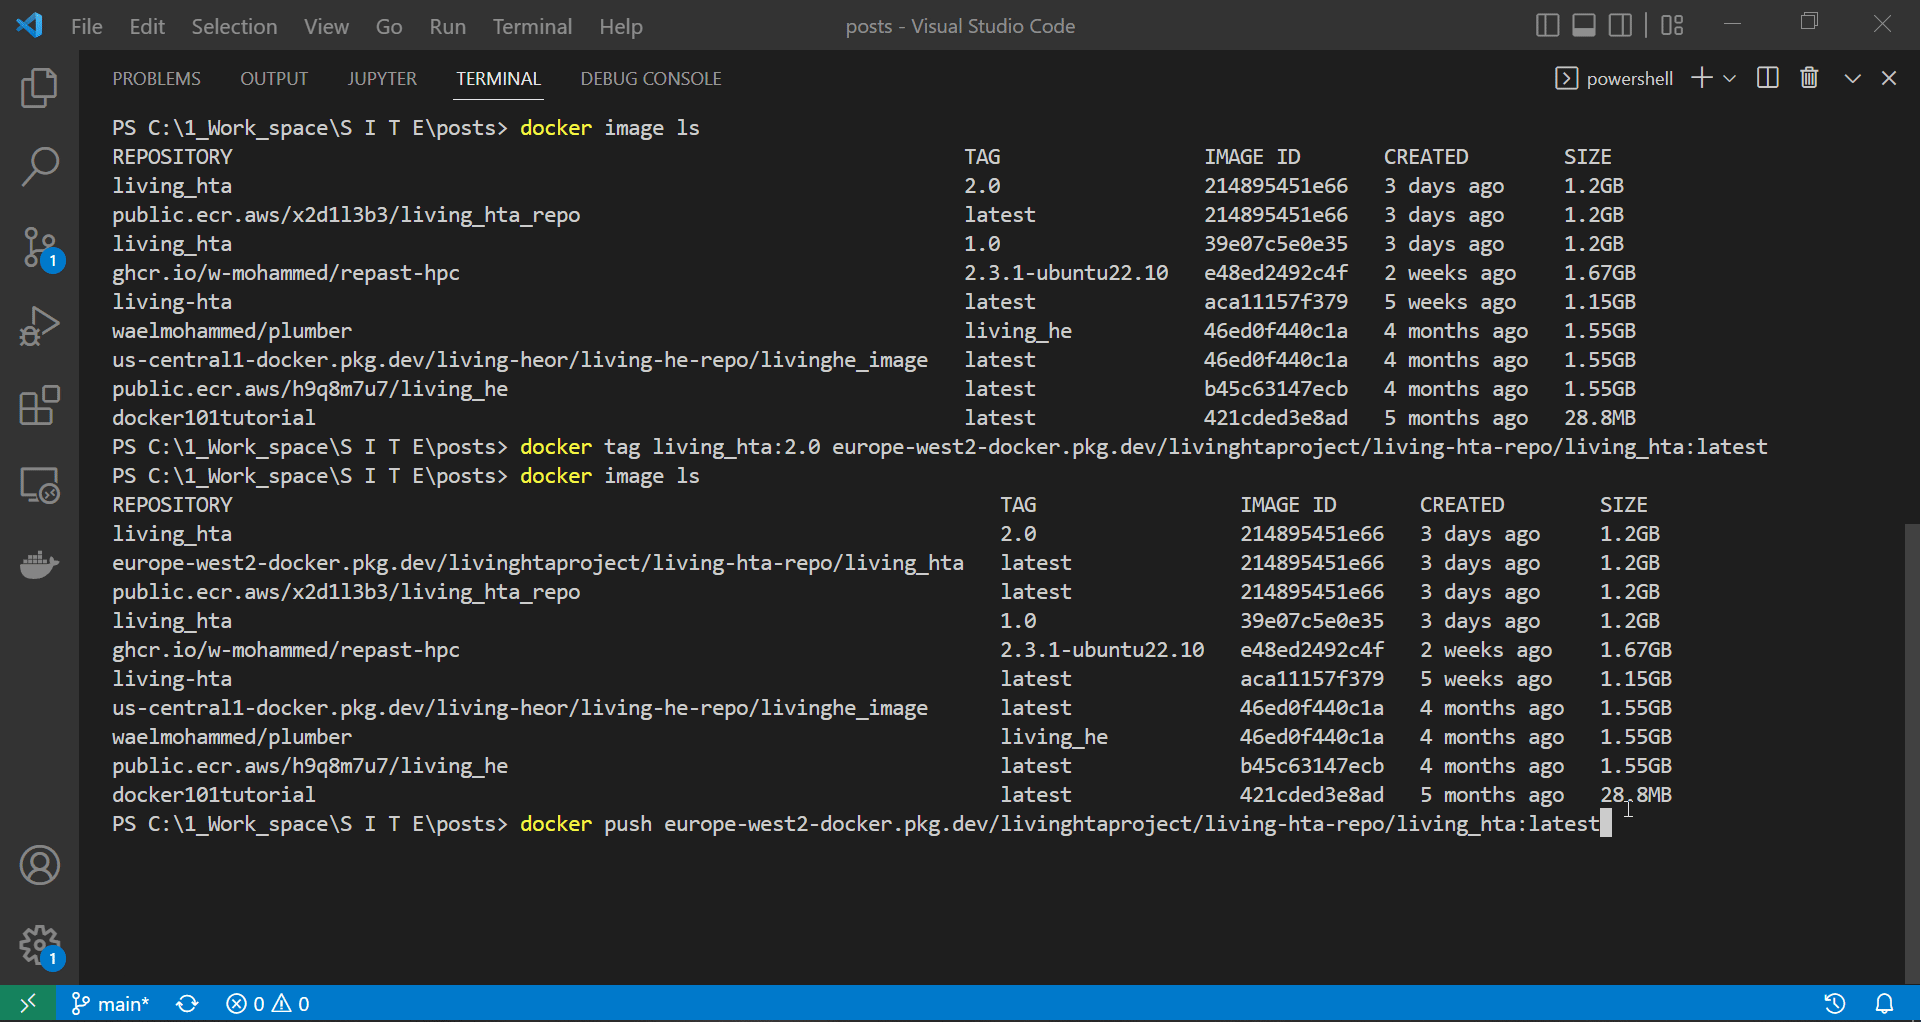Select the Search icon
This screenshot has height=1022, width=1921.
(x=40, y=167)
